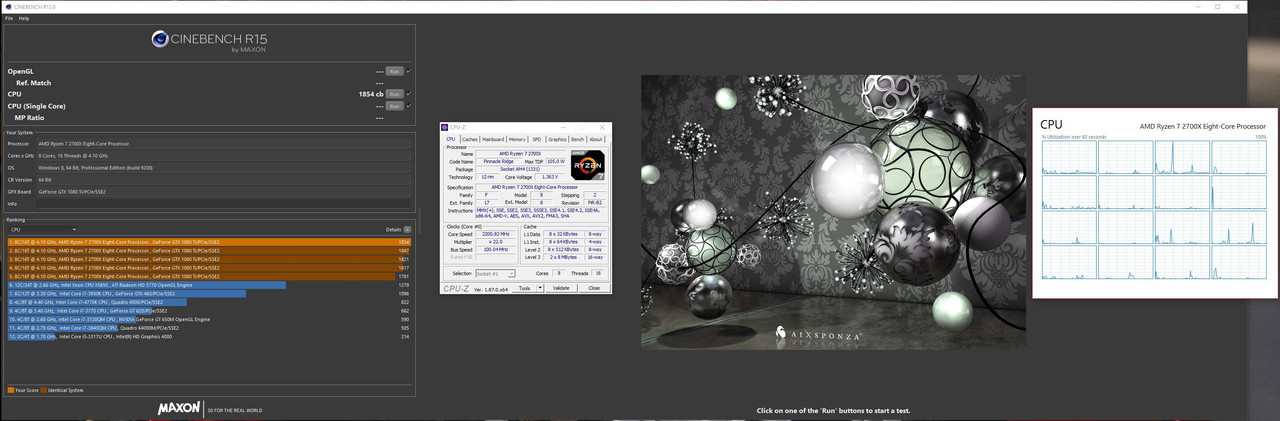The height and width of the screenshot is (421, 1280).
Task: Click the Cinebench title bar app icon
Action: (8, 7)
